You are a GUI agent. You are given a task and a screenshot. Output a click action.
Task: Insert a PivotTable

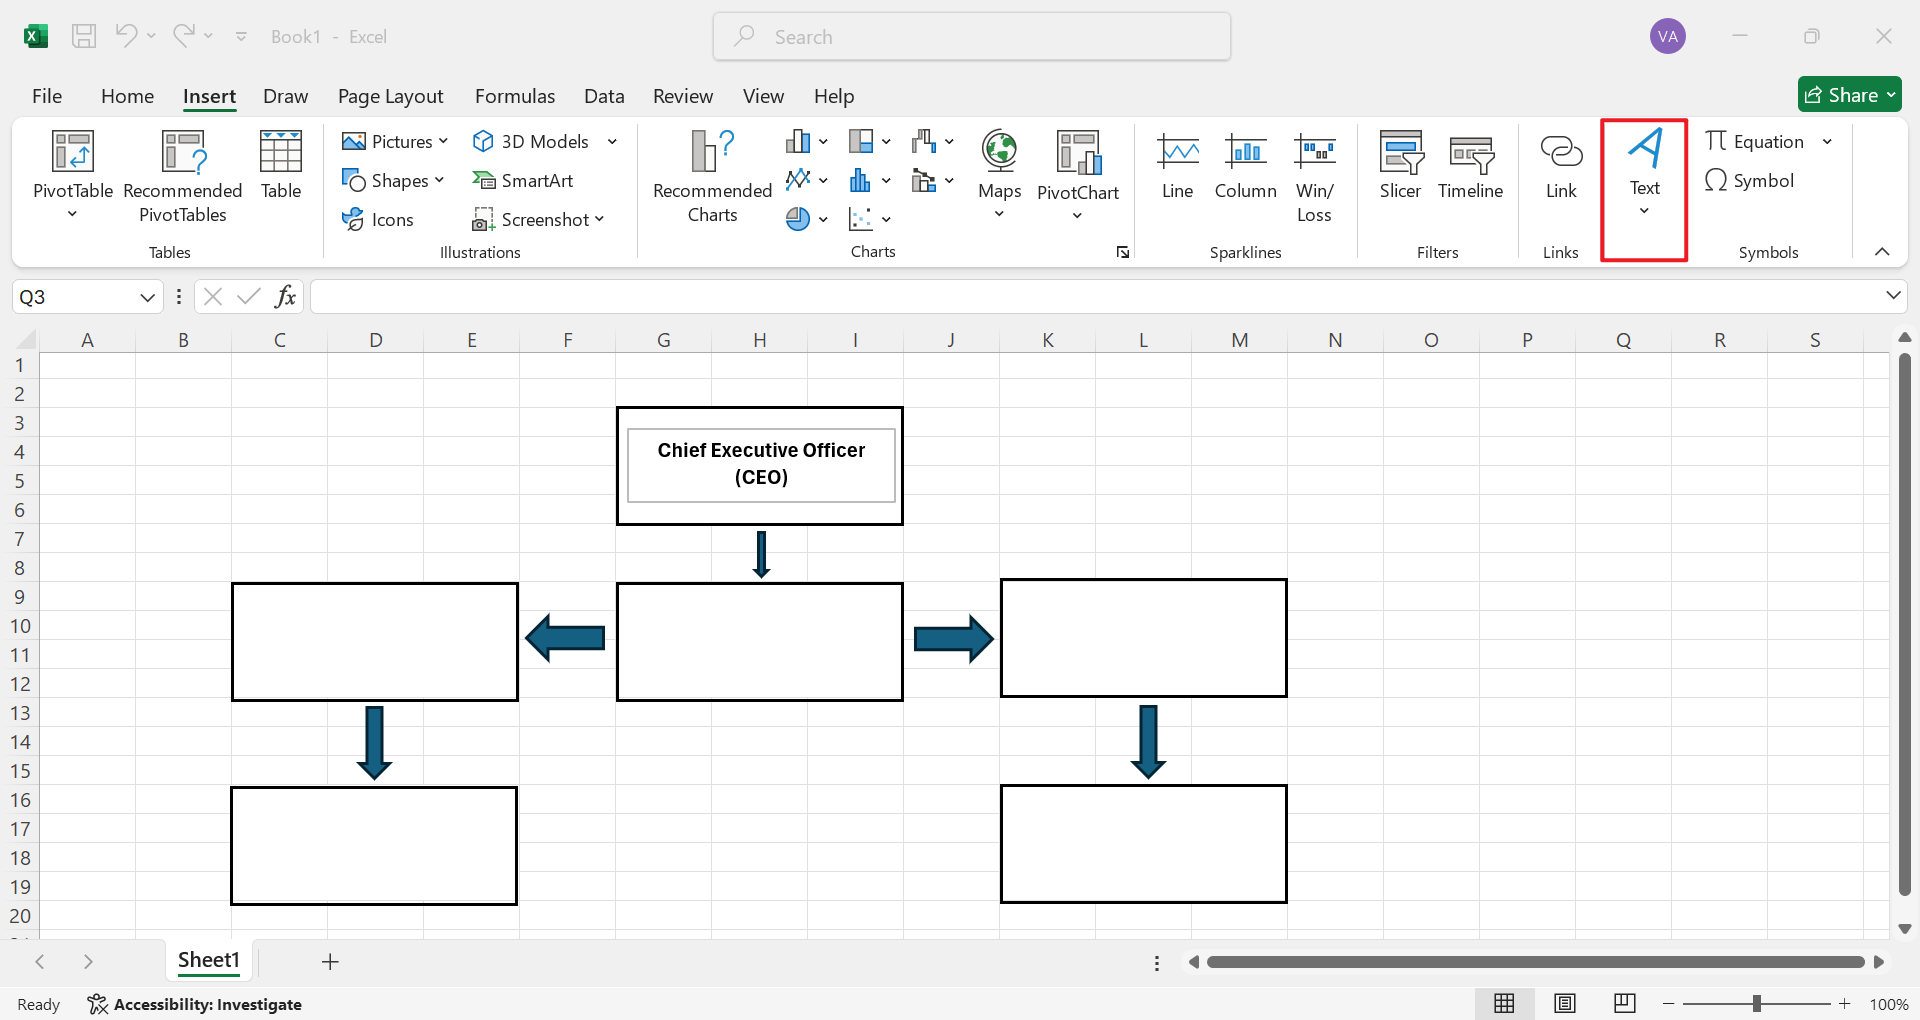click(71, 176)
